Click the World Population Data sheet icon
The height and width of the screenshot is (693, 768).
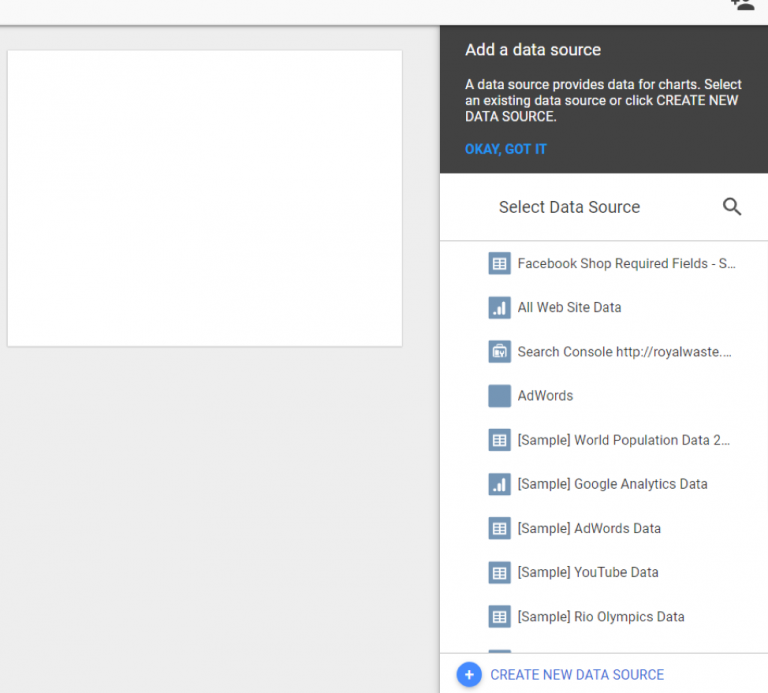pos(499,440)
